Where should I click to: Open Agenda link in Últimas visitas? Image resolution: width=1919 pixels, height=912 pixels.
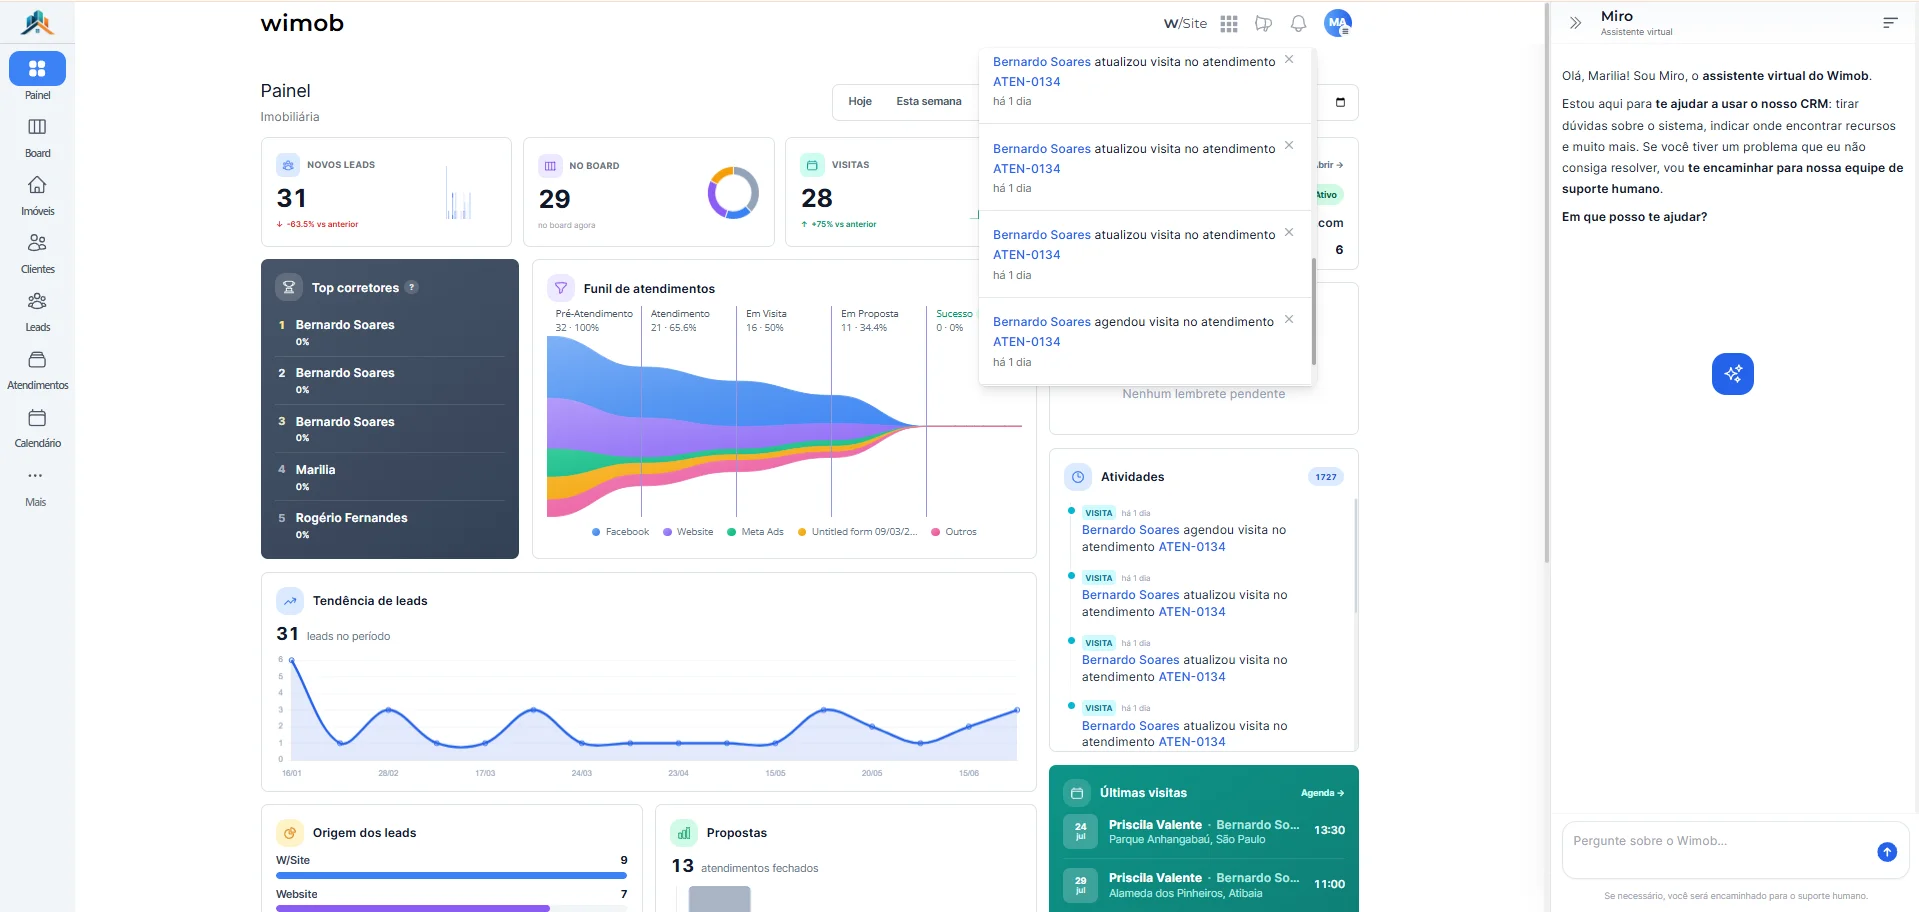(x=1322, y=793)
